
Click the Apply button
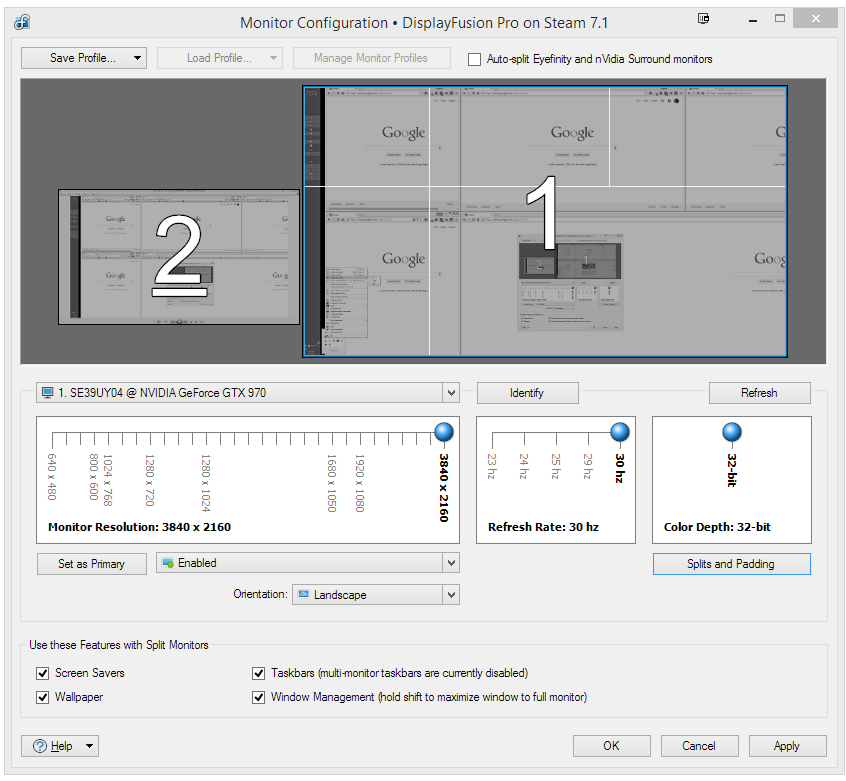tap(786, 746)
